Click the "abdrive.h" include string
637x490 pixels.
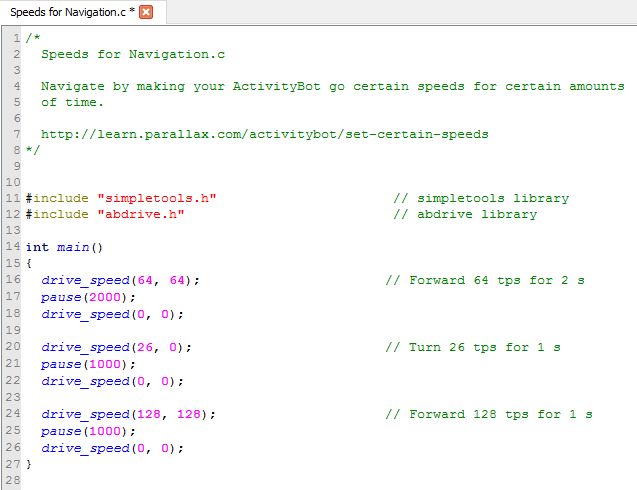pyautogui.click(x=140, y=214)
